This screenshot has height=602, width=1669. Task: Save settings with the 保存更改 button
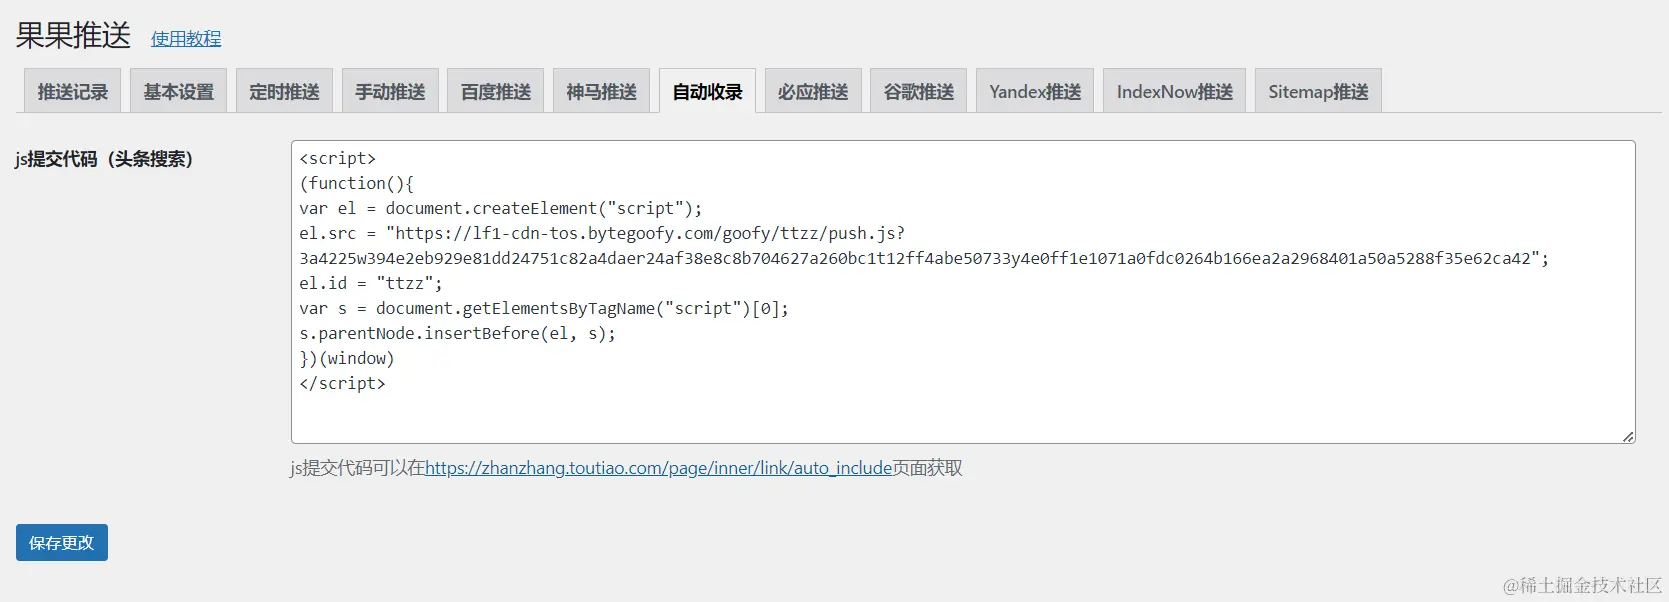pyautogui.click(x=62, y=542)
